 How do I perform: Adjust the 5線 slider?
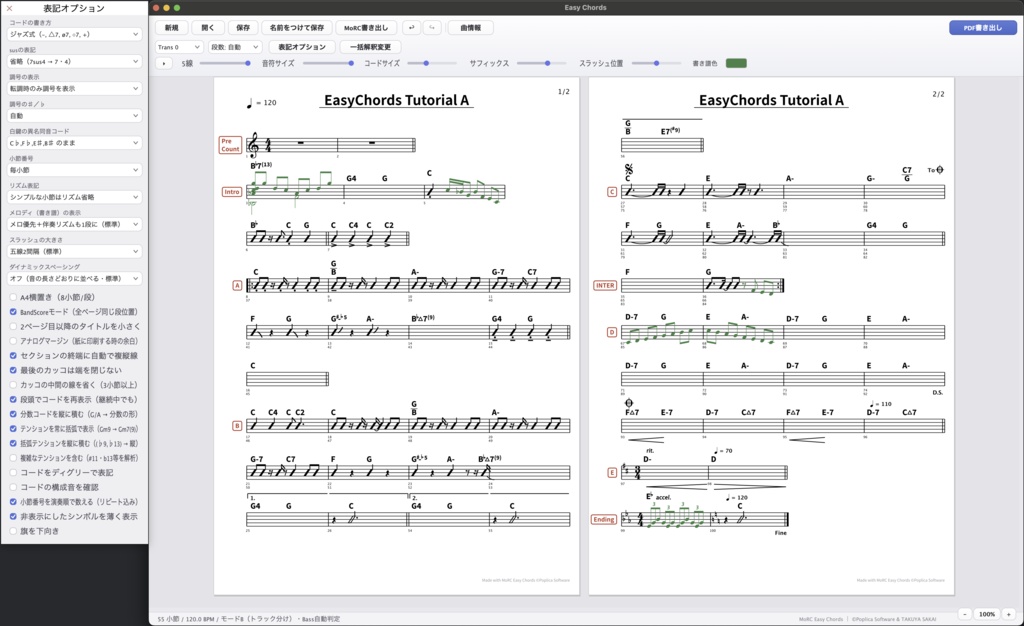point(224,63)
